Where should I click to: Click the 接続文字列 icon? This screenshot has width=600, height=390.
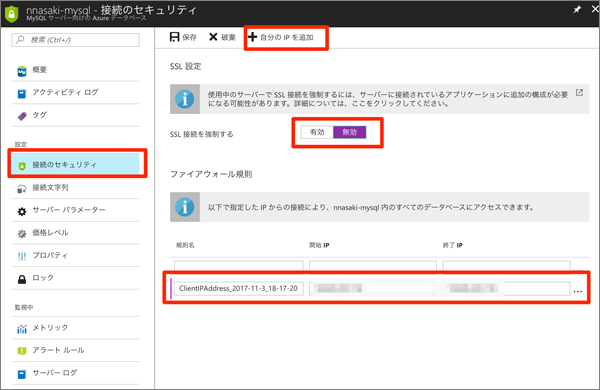[22, 189]
